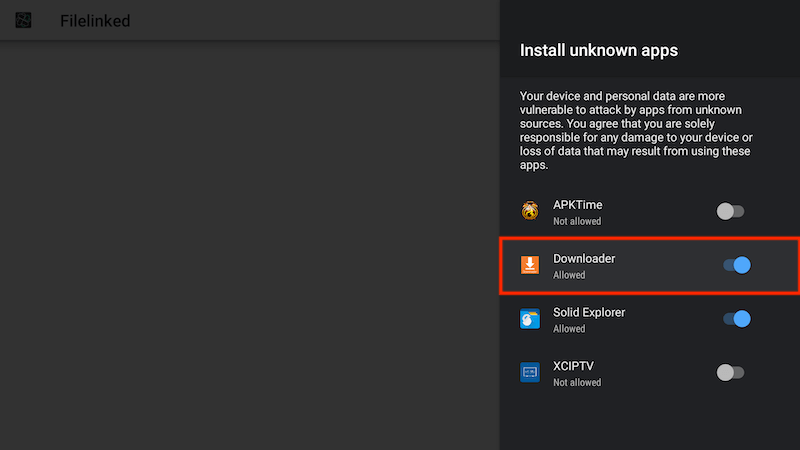Click the Not allowed status under XCIPTV
800x450 pixels.
tap(577, 382)
